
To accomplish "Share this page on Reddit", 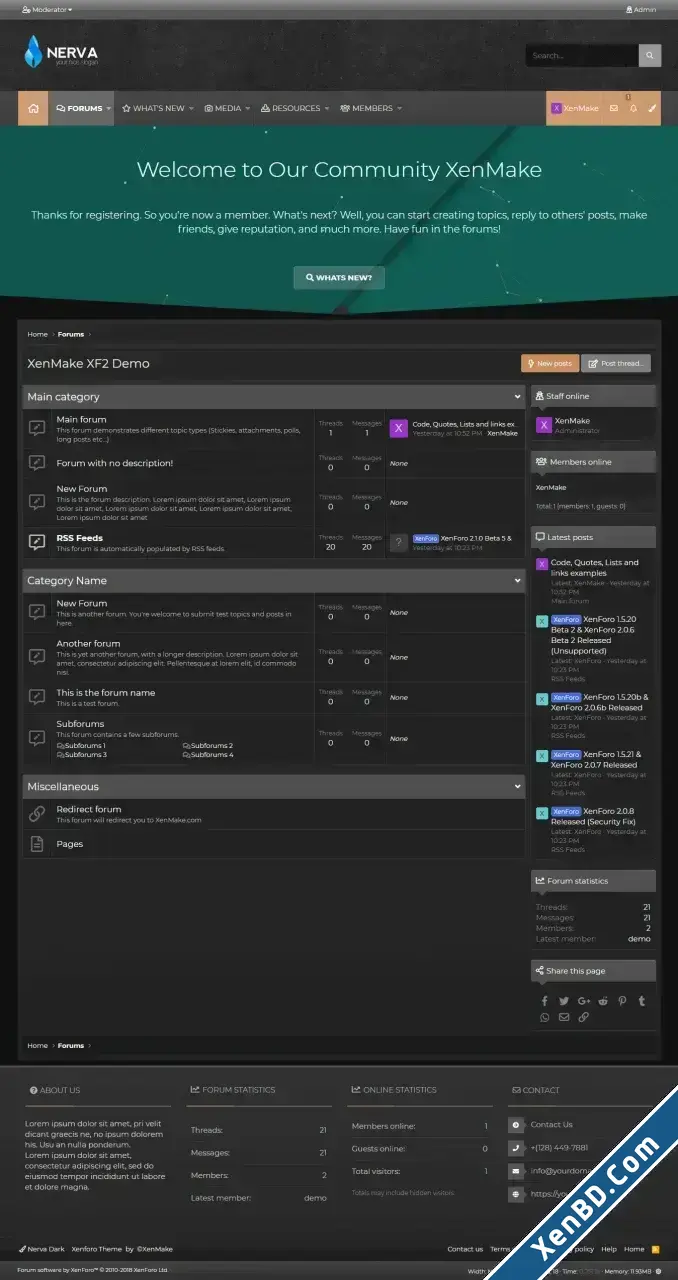I will pyautogui.click(x=603, y=1000).
